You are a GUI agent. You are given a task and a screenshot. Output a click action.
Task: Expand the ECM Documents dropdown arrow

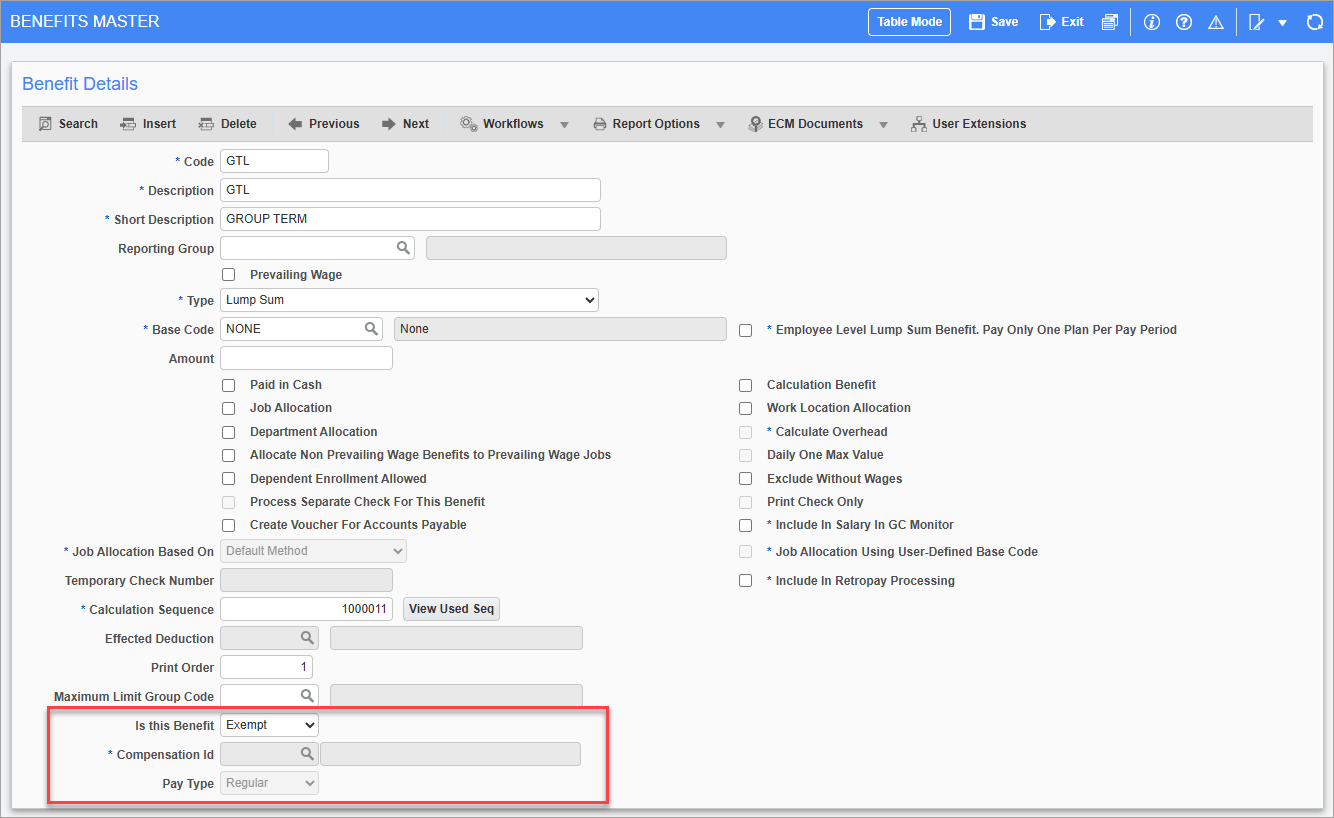coord(883,125)
